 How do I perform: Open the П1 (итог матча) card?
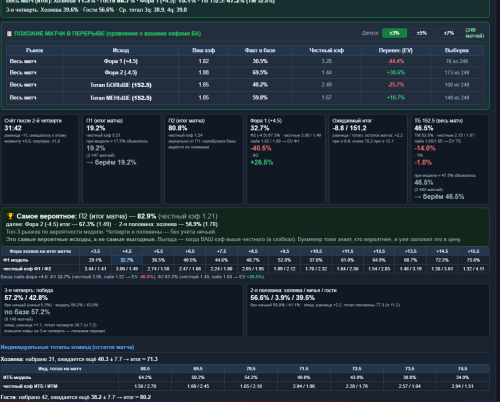(x=122, y=159)
